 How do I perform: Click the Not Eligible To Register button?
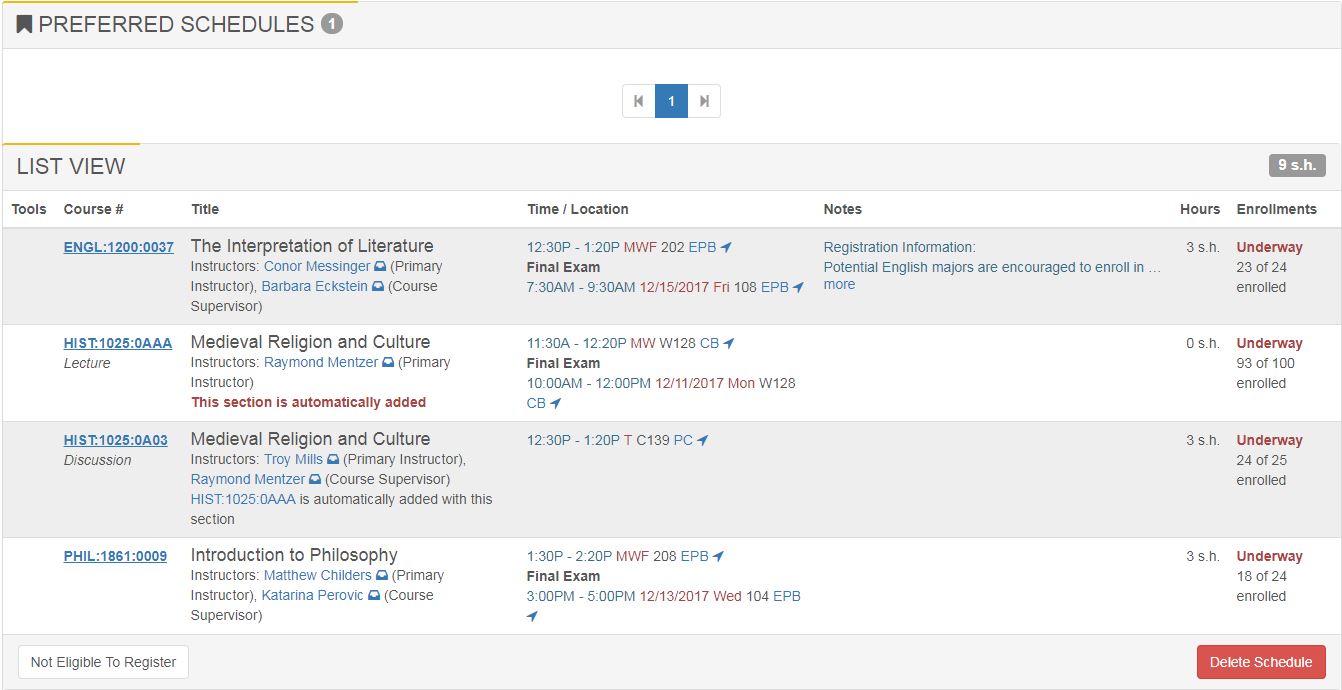tap(104, 662)
